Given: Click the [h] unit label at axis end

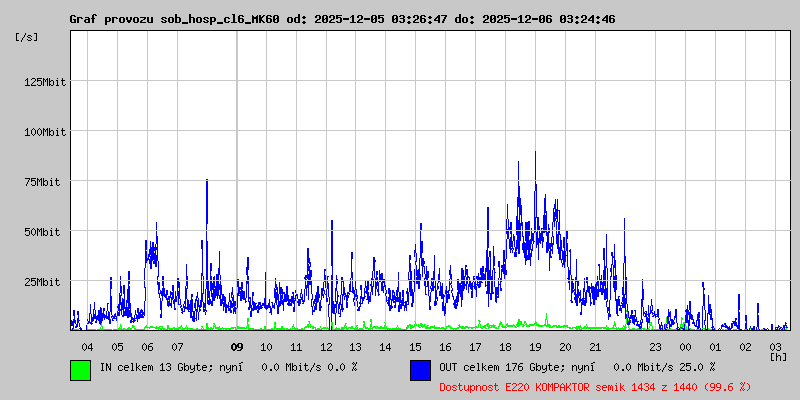Looking at the screenshot, I should pos(778,357).
